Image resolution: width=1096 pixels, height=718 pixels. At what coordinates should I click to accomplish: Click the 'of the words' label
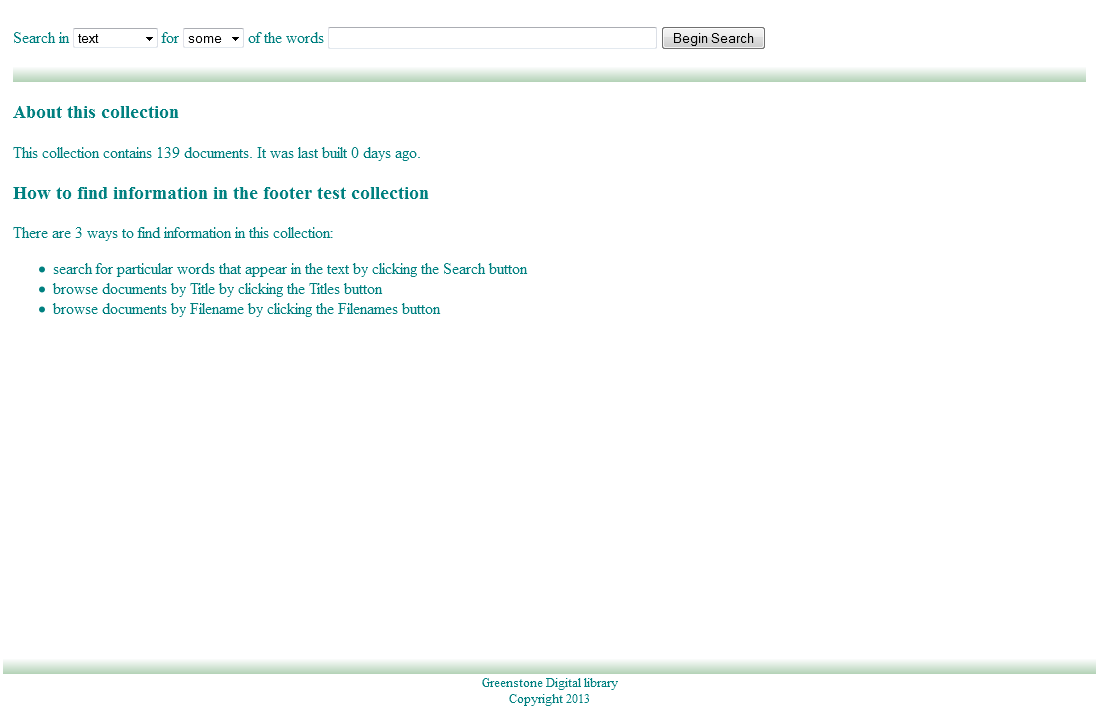tap(286, 39)
